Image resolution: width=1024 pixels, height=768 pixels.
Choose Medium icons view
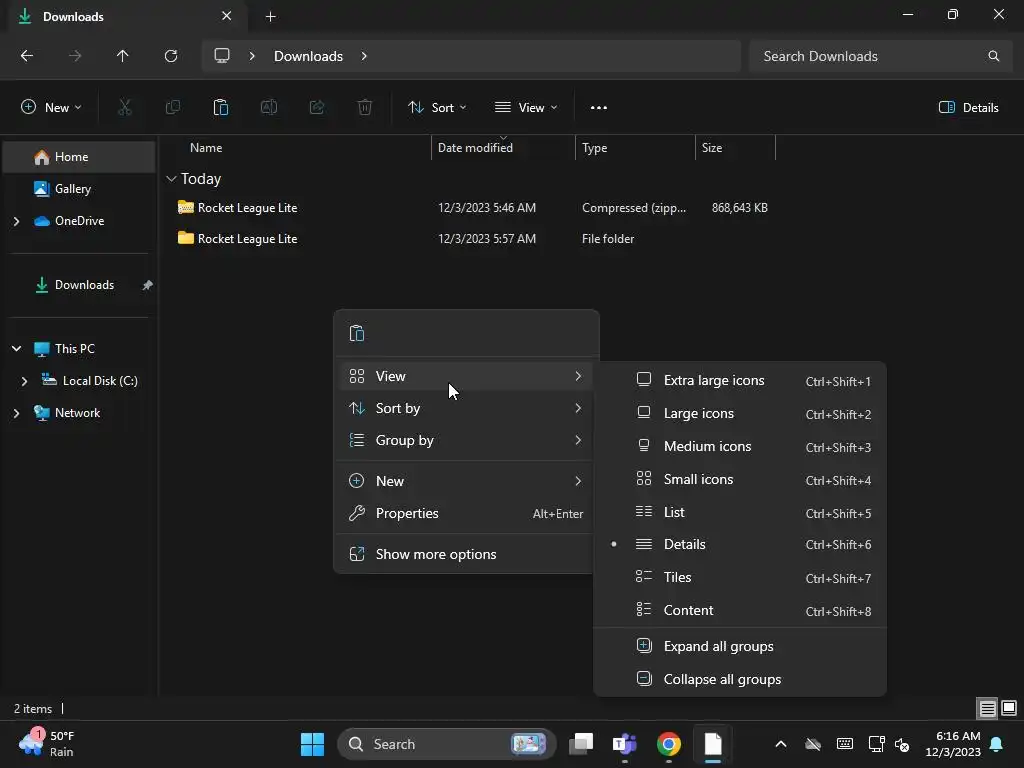tap(740, 447)
